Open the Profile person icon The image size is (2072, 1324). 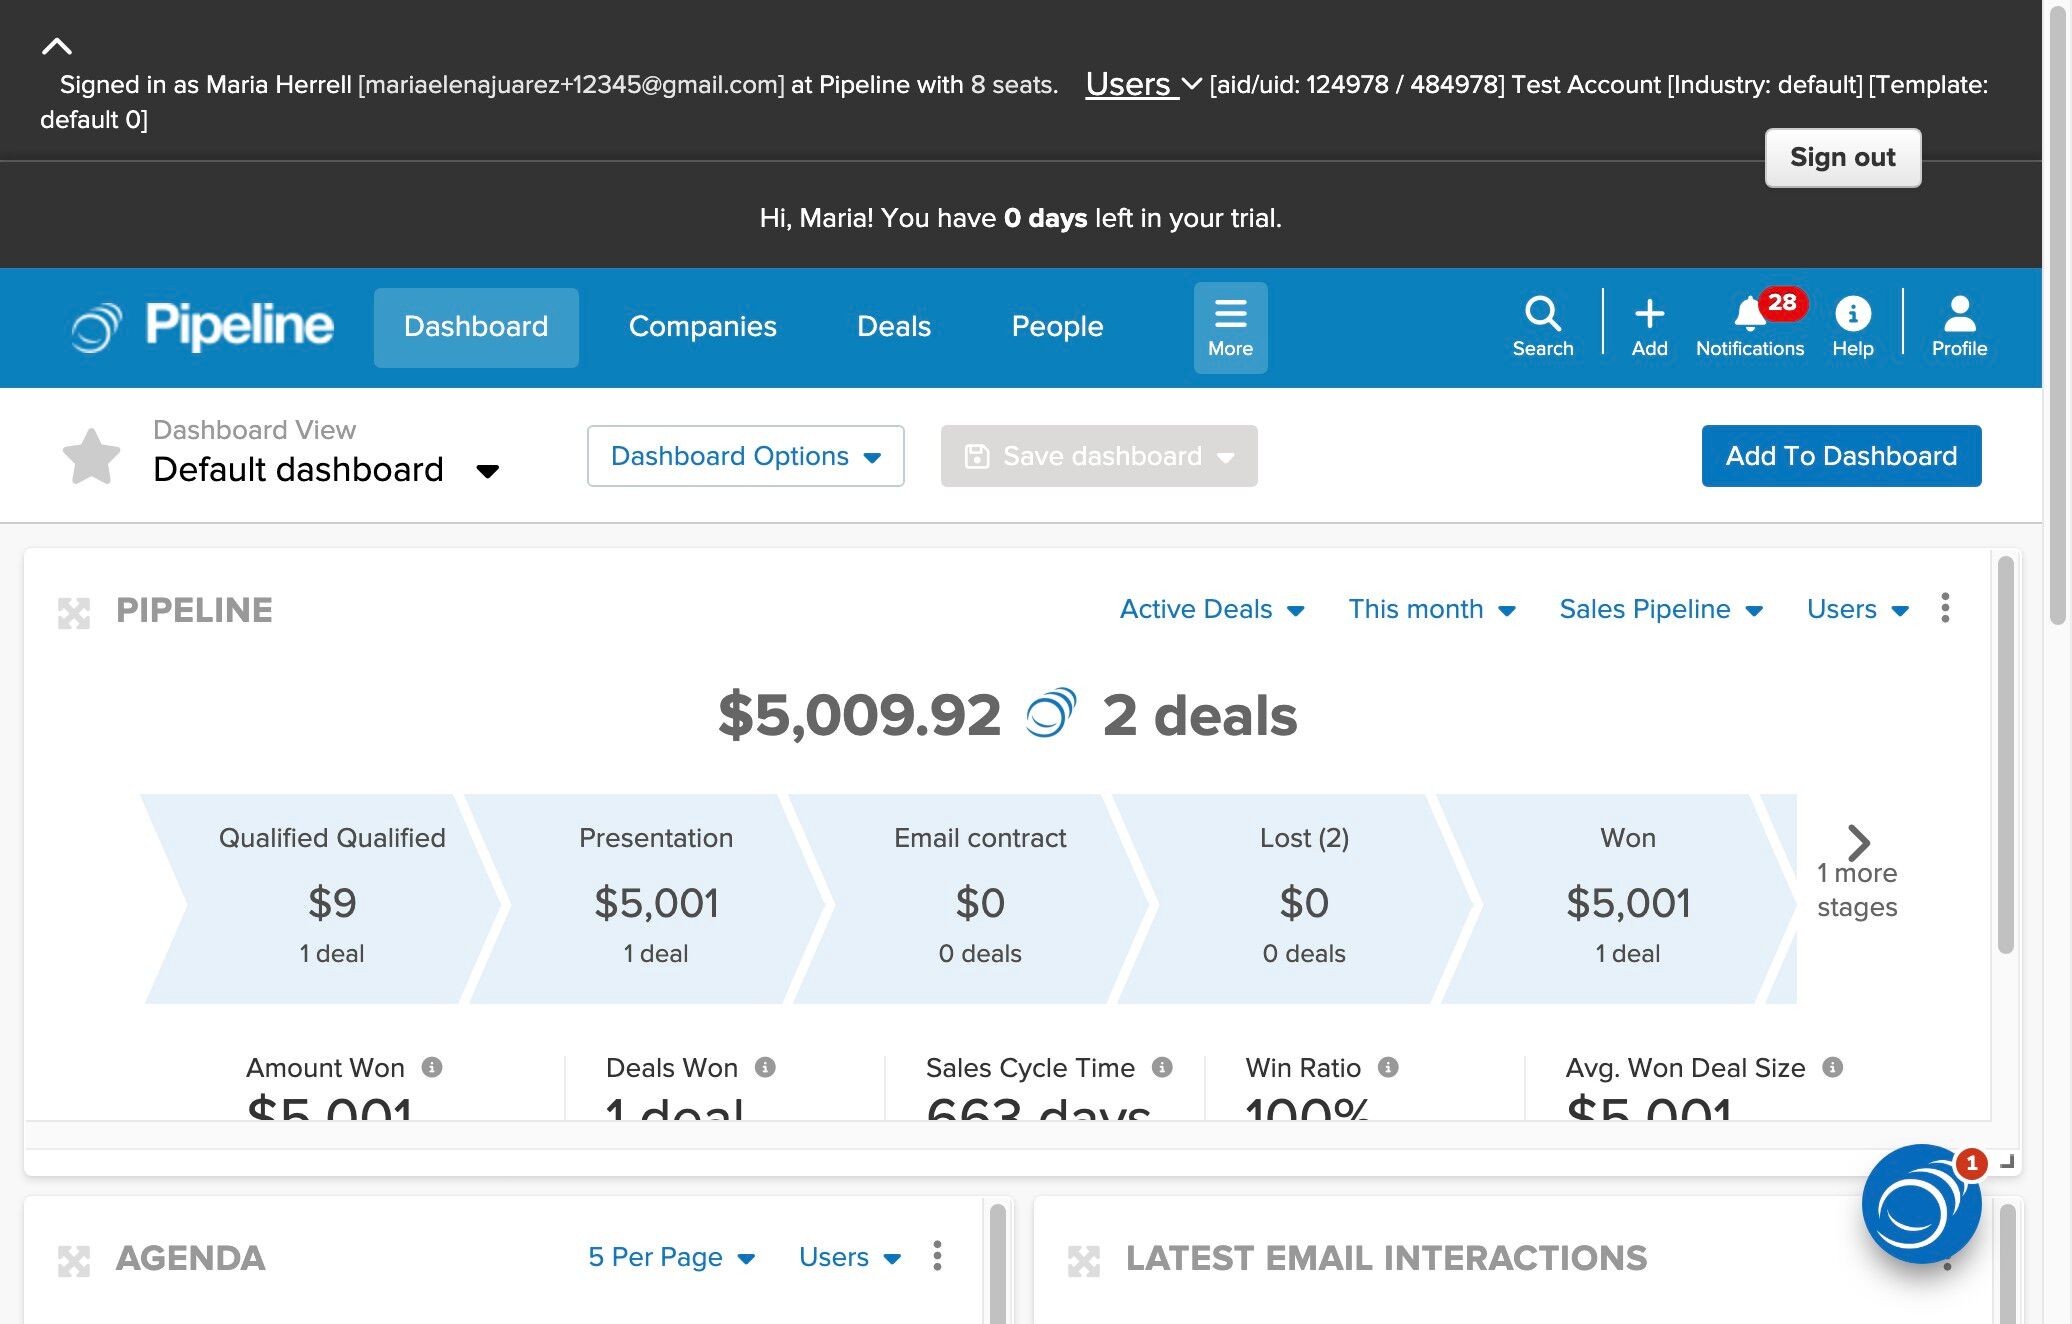(x=1958, y=314)
